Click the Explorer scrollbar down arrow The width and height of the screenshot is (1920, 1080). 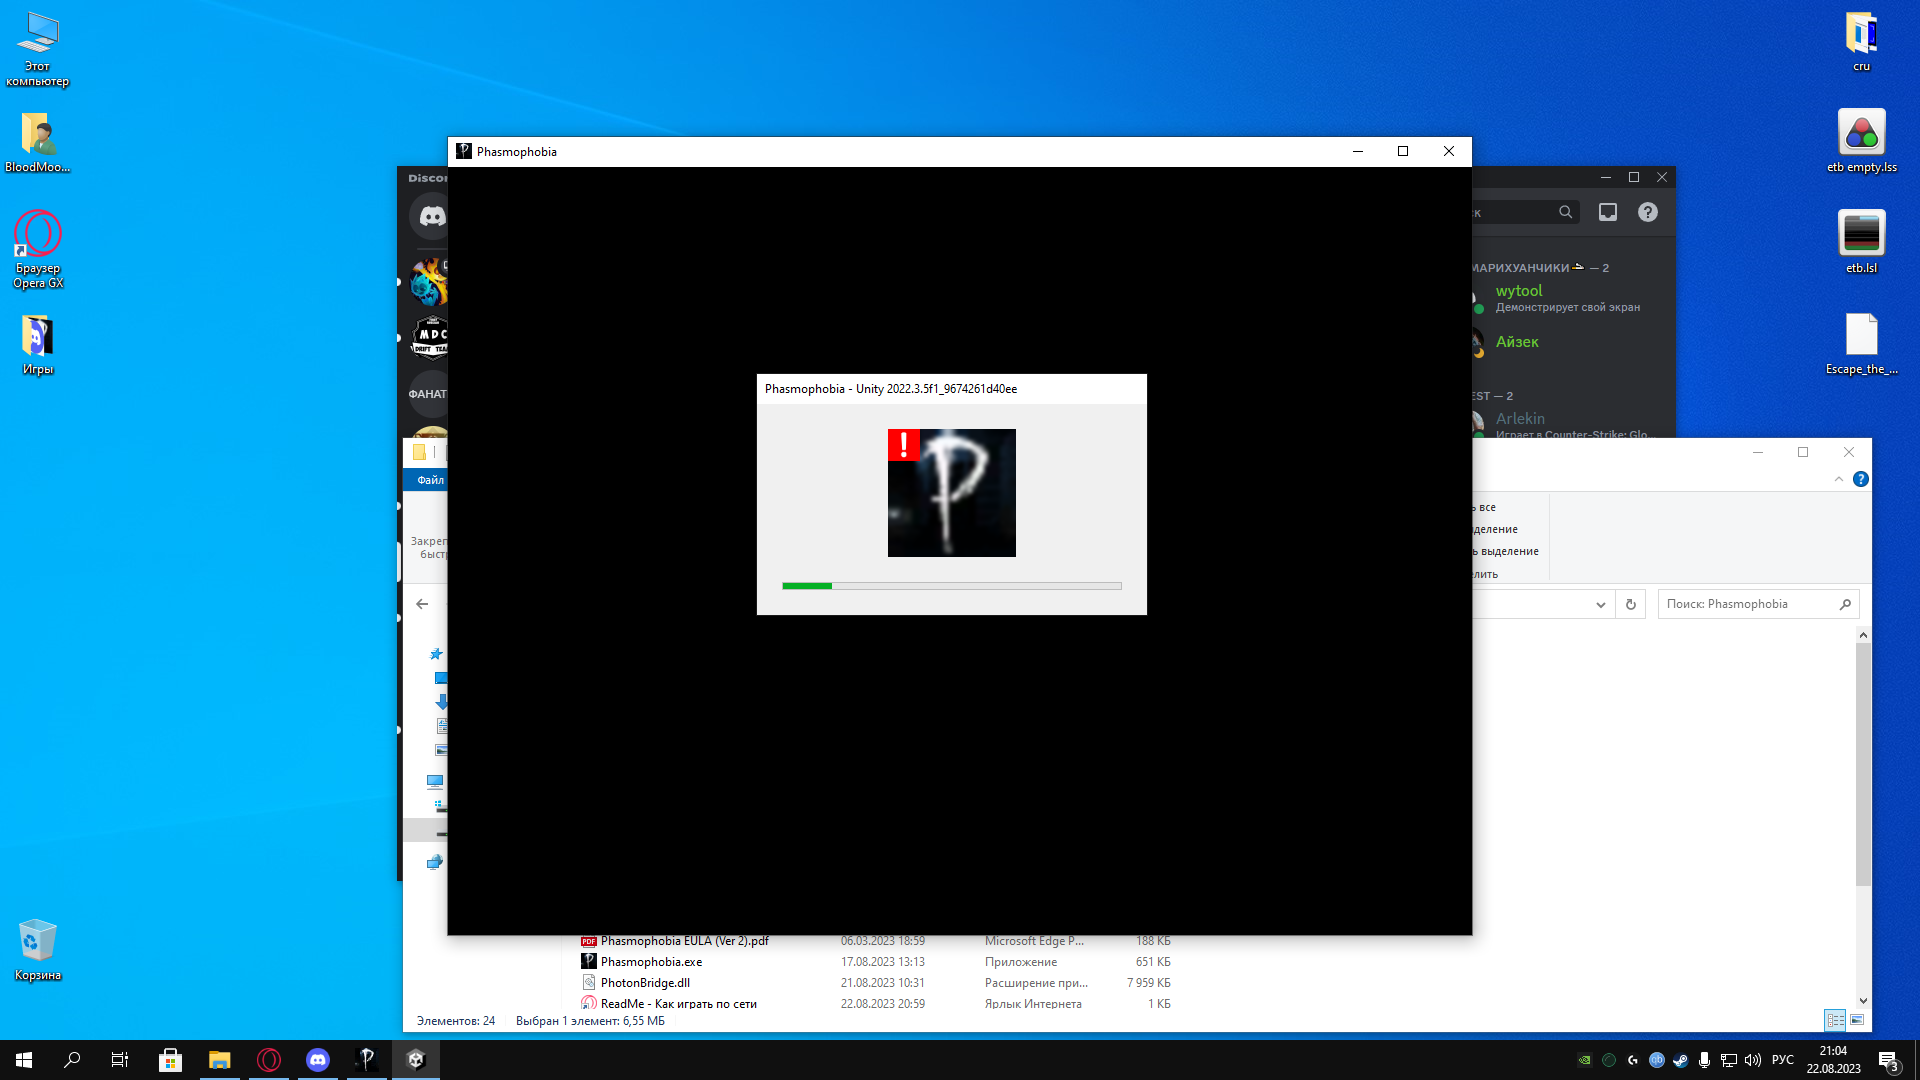[1863, 1000]
